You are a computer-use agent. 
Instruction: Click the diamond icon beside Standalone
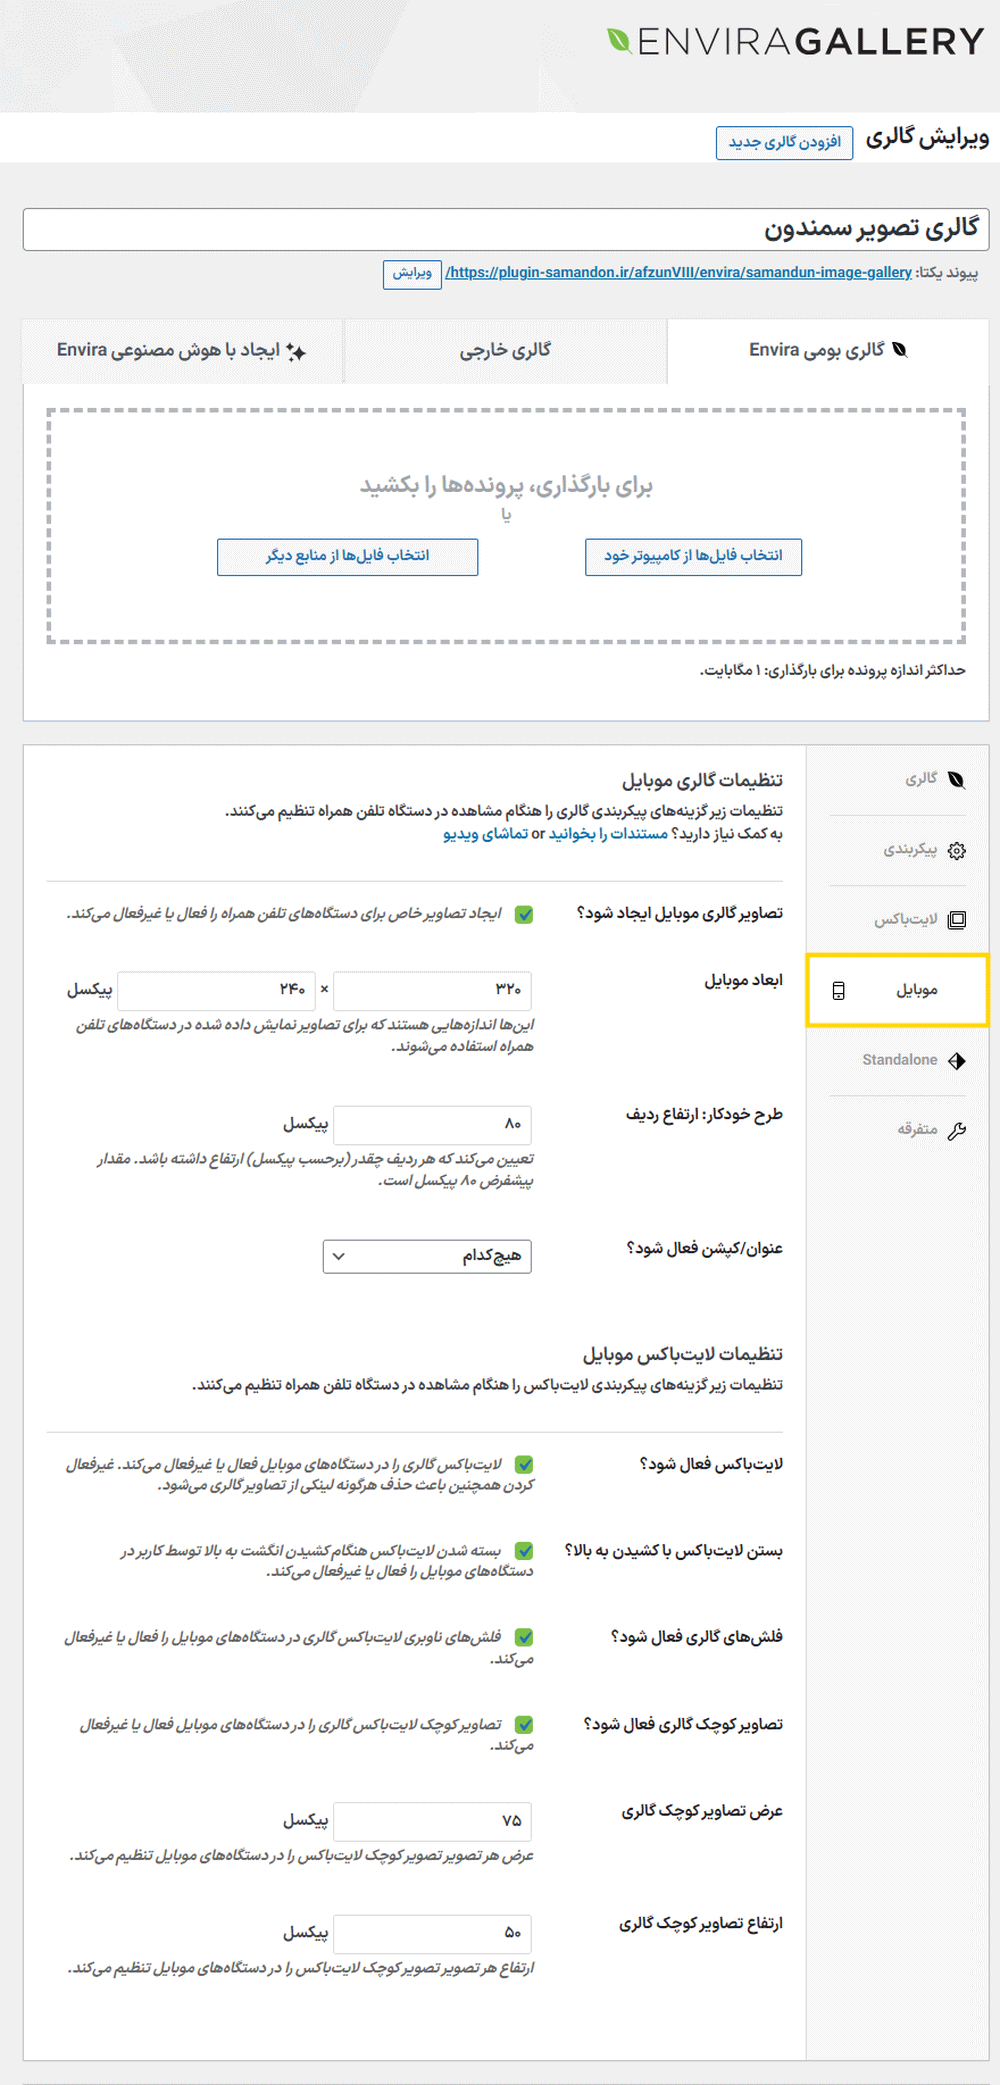(957, 1060)
